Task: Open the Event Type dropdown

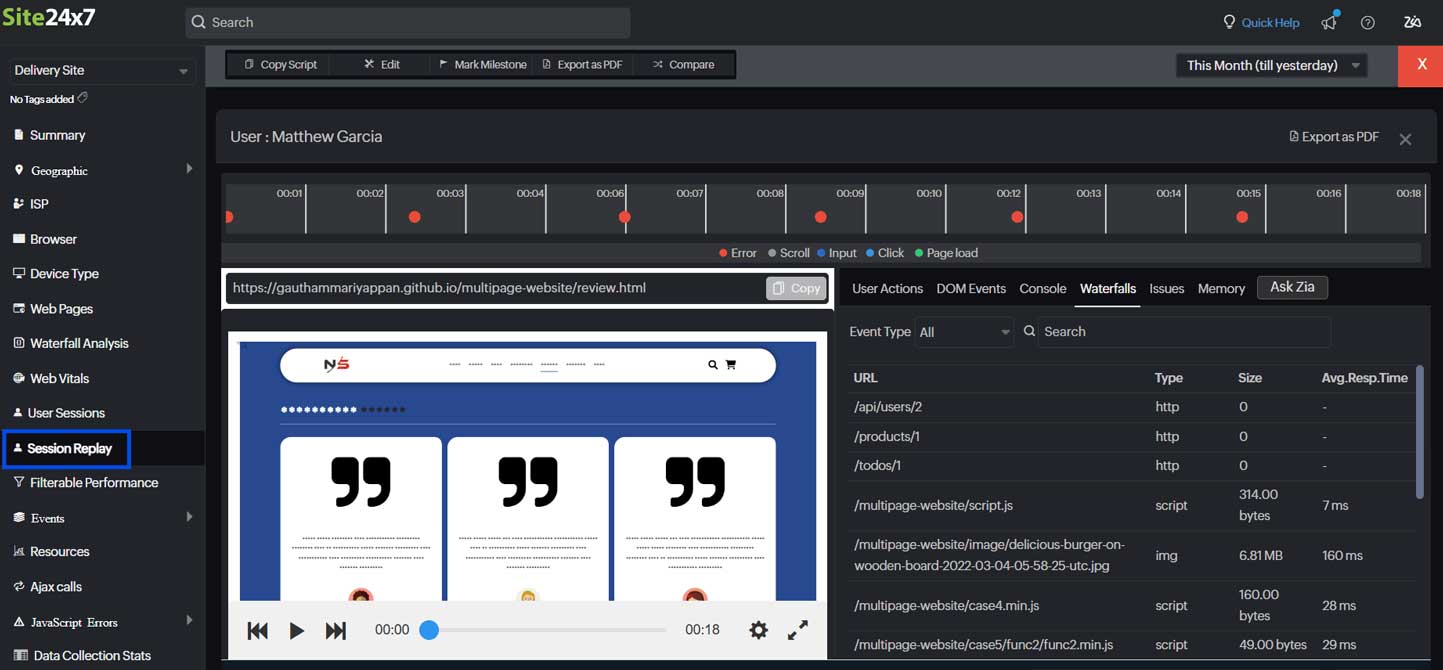Action: point(963,331)
